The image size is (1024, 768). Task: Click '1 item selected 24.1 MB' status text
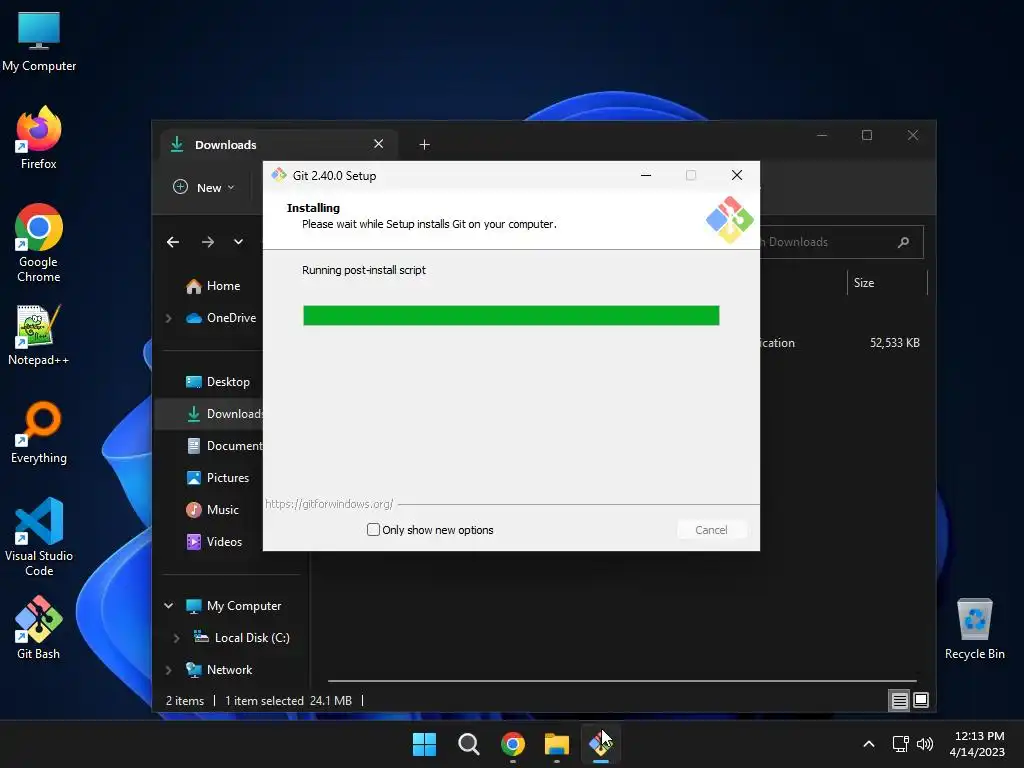pos(288,701)
